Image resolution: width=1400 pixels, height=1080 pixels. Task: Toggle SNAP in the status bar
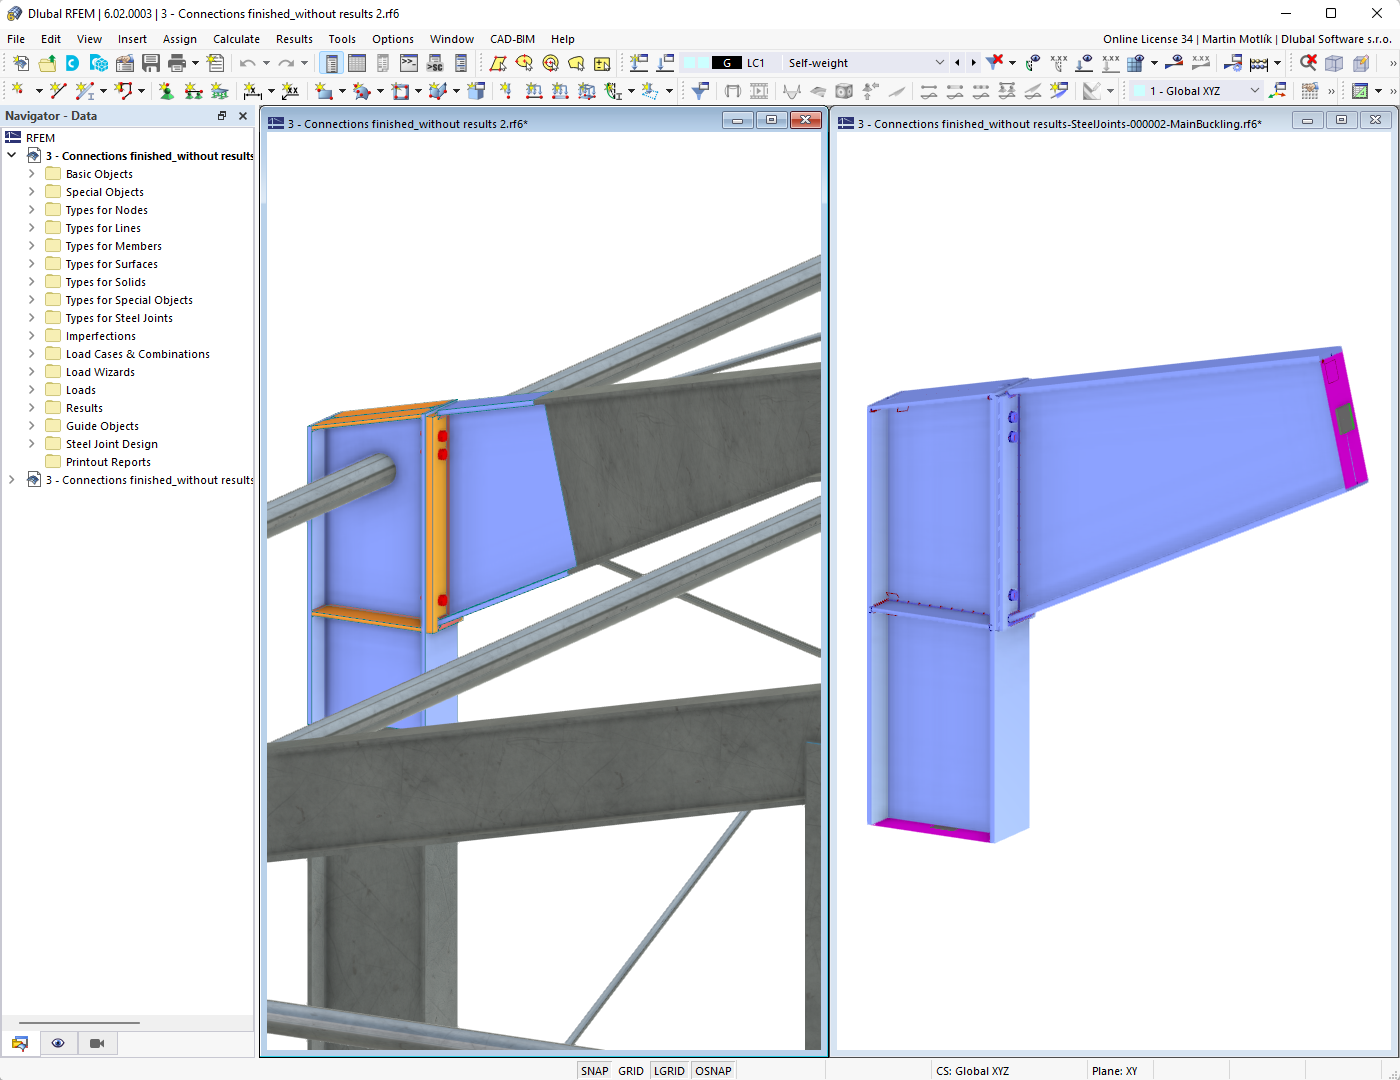594,1070
